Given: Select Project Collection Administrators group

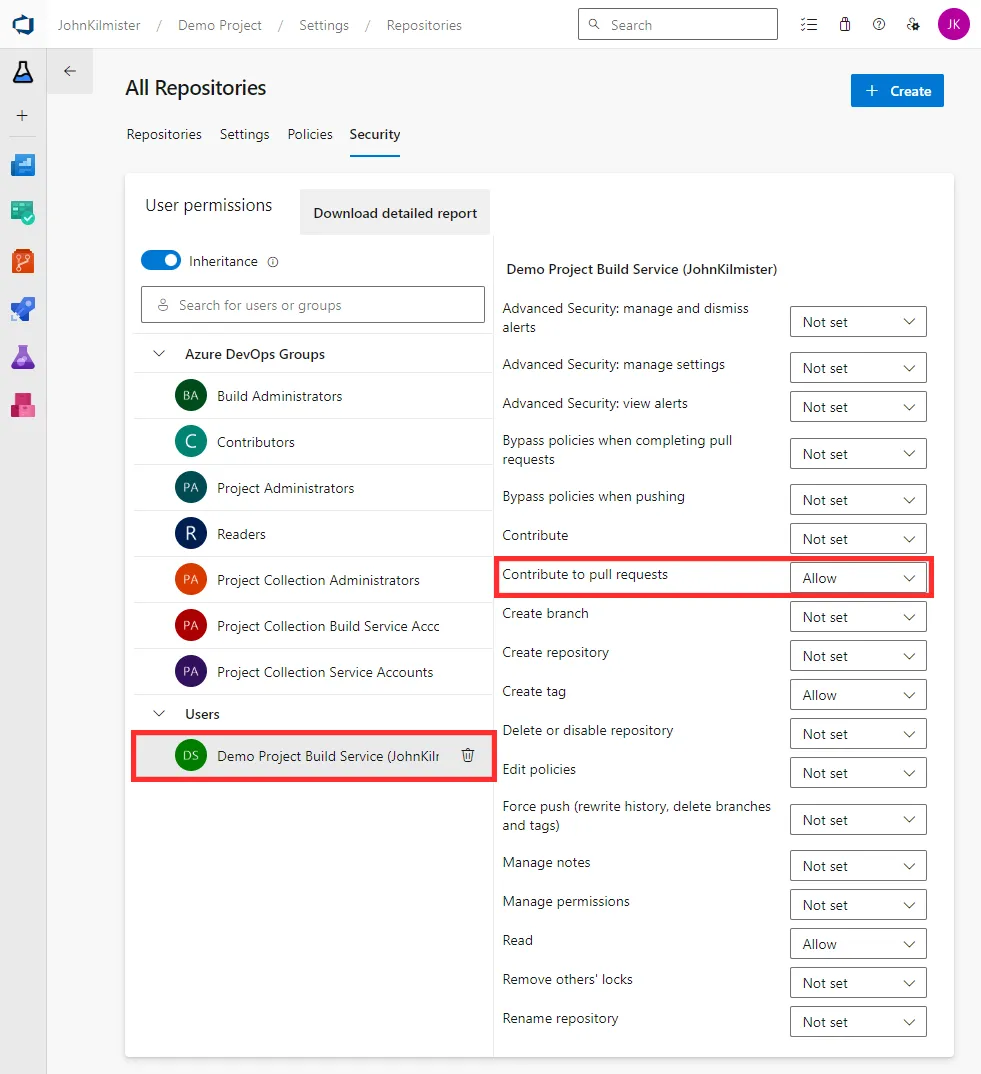Looking at the screenshot, I should click(x=313, y=579).
